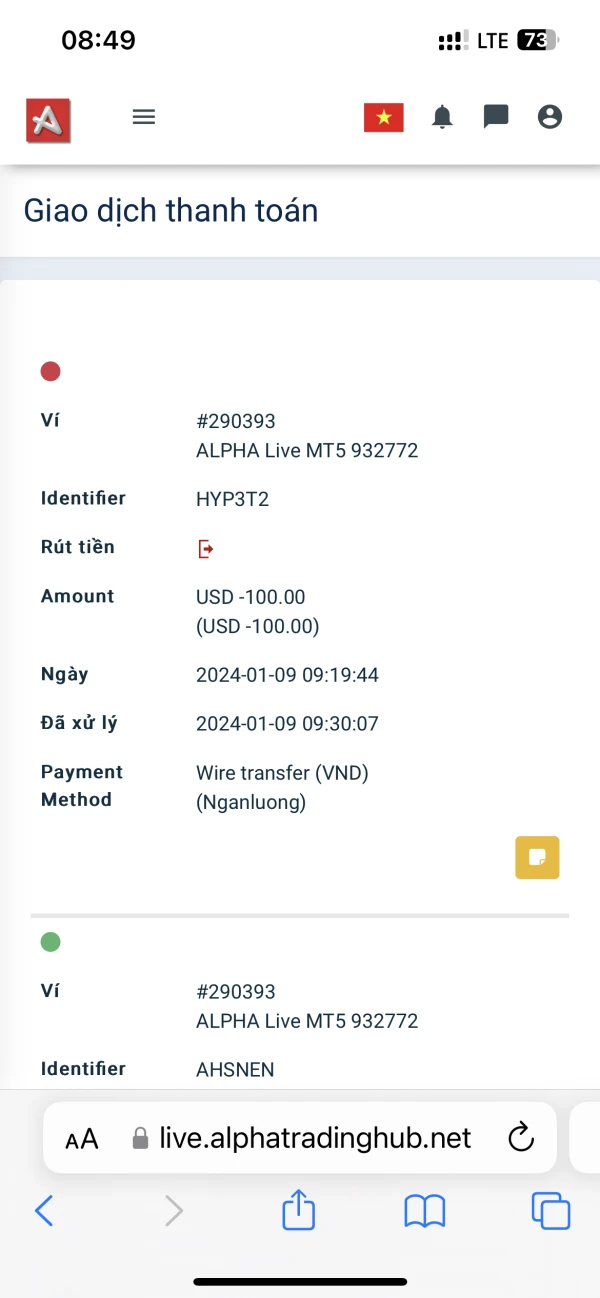600x1298 pixels.
Task: Tap the AA reader settings button
Action: (x=82, y=1139)
